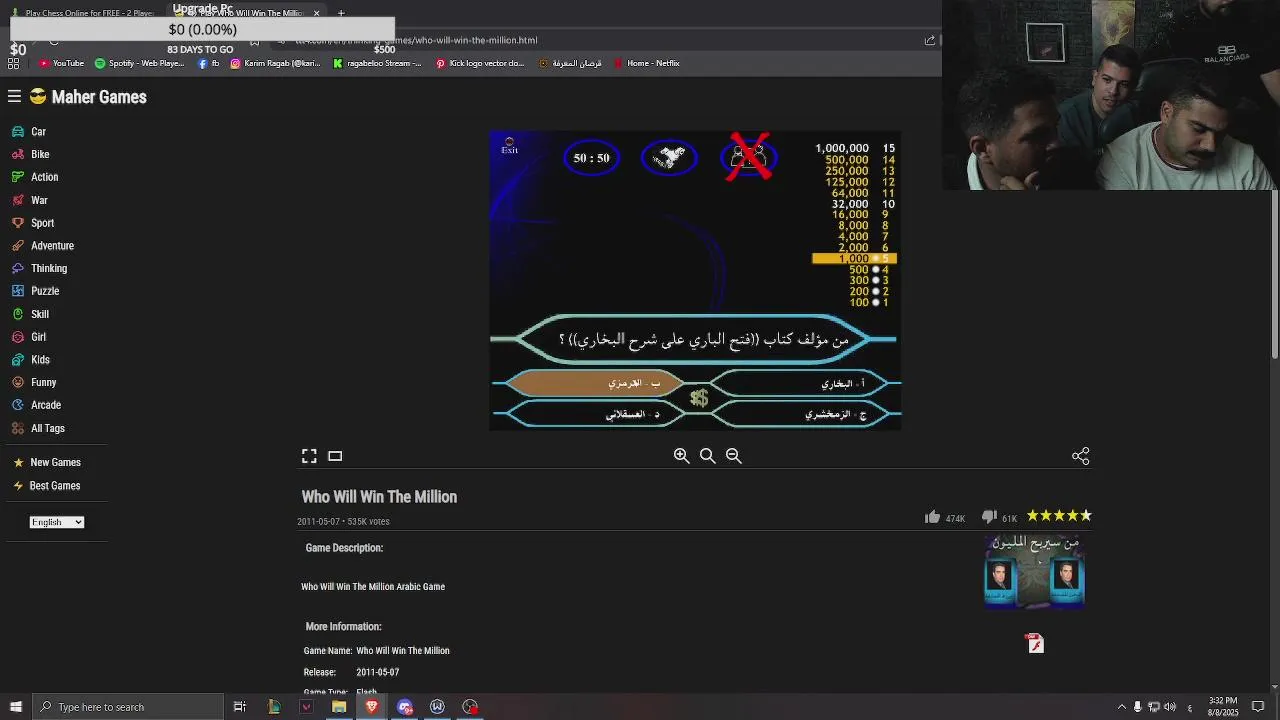The width and height of the screenshot is (1280, 720).
Task: Switch game to theater view
Action: (x=335, y=456)
